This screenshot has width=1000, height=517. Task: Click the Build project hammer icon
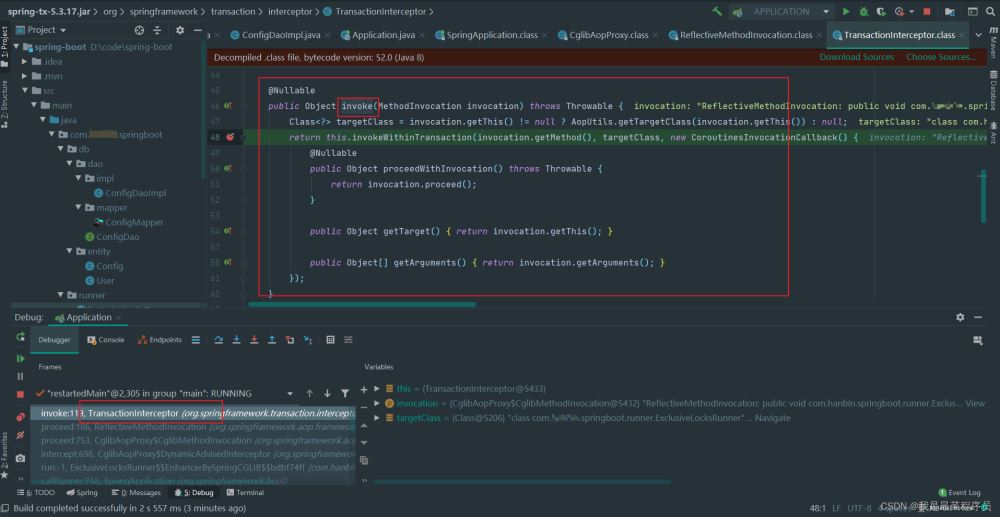click(717, 12)
